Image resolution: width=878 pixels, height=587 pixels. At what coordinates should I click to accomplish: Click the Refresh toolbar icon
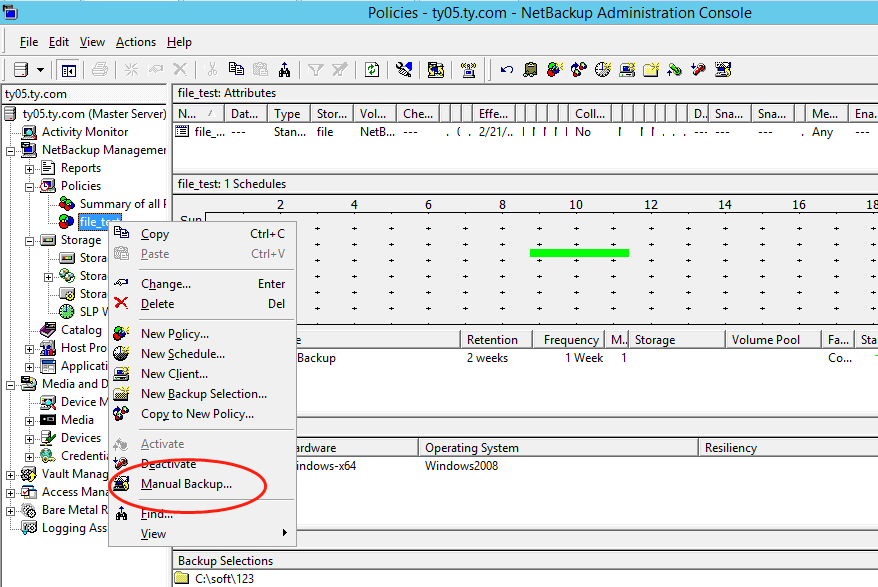[x=372, y=69]
